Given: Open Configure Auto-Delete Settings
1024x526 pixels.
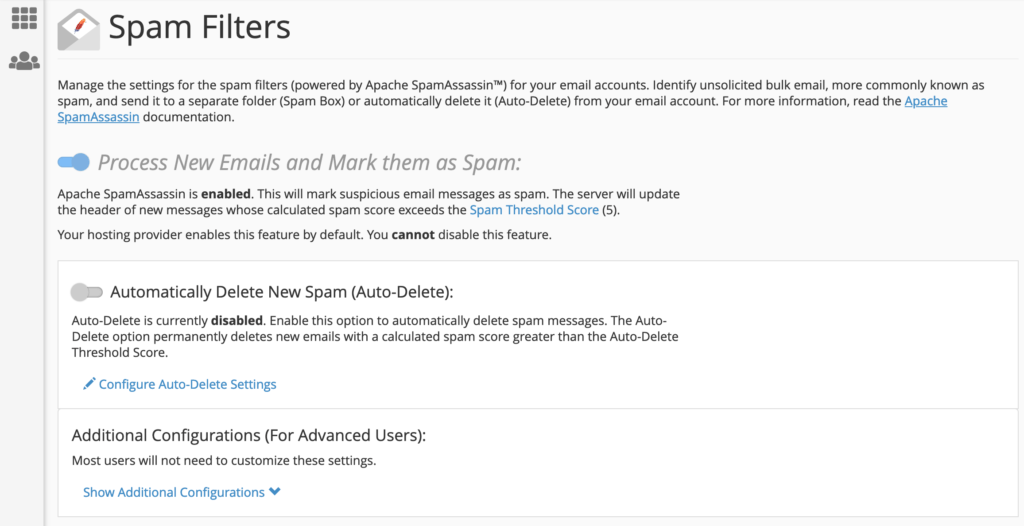Looking at the screenshot, I should coord(187,384).
